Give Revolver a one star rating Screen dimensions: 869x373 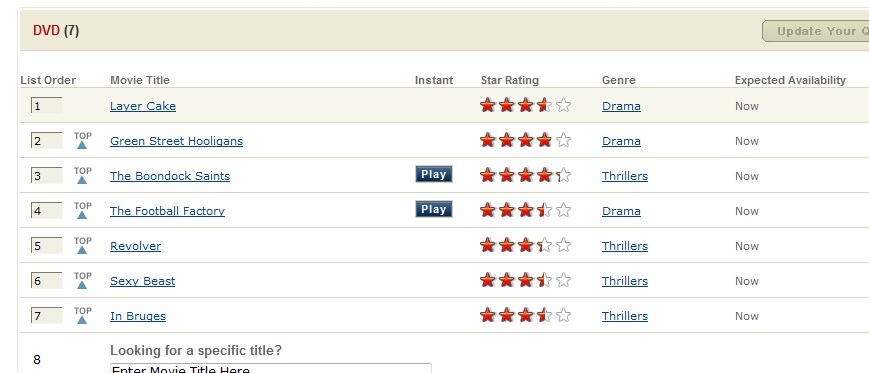pyautogui.click(x=487, y=244)
